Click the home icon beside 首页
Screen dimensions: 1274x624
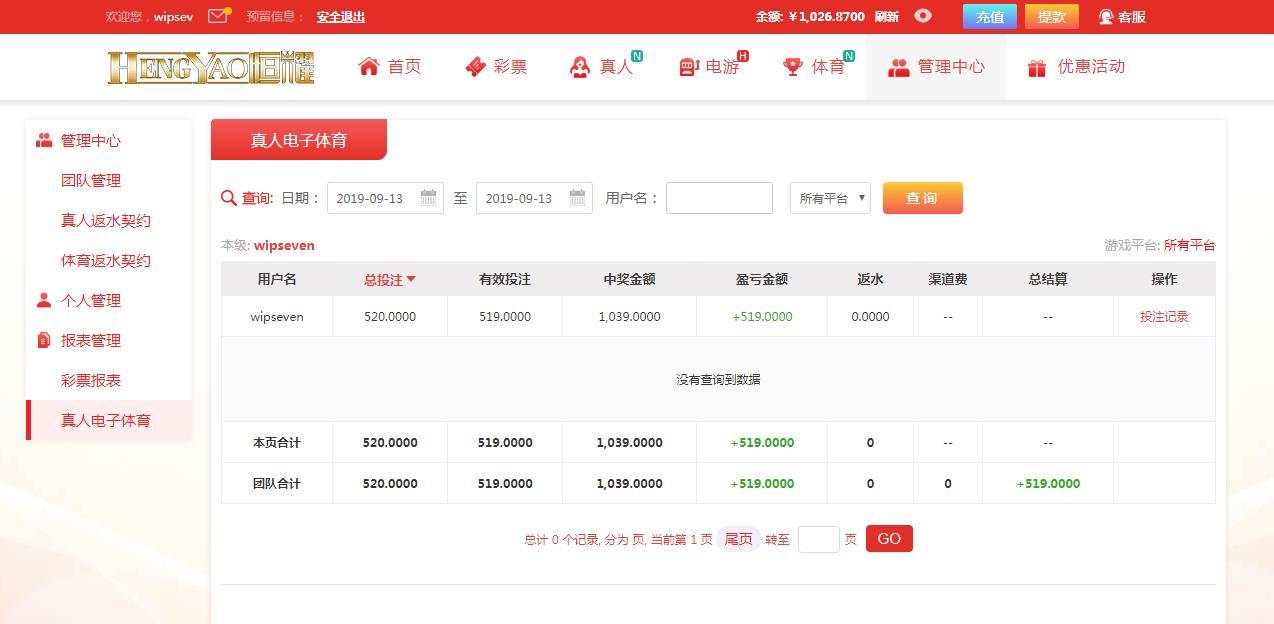click(369, 67)
